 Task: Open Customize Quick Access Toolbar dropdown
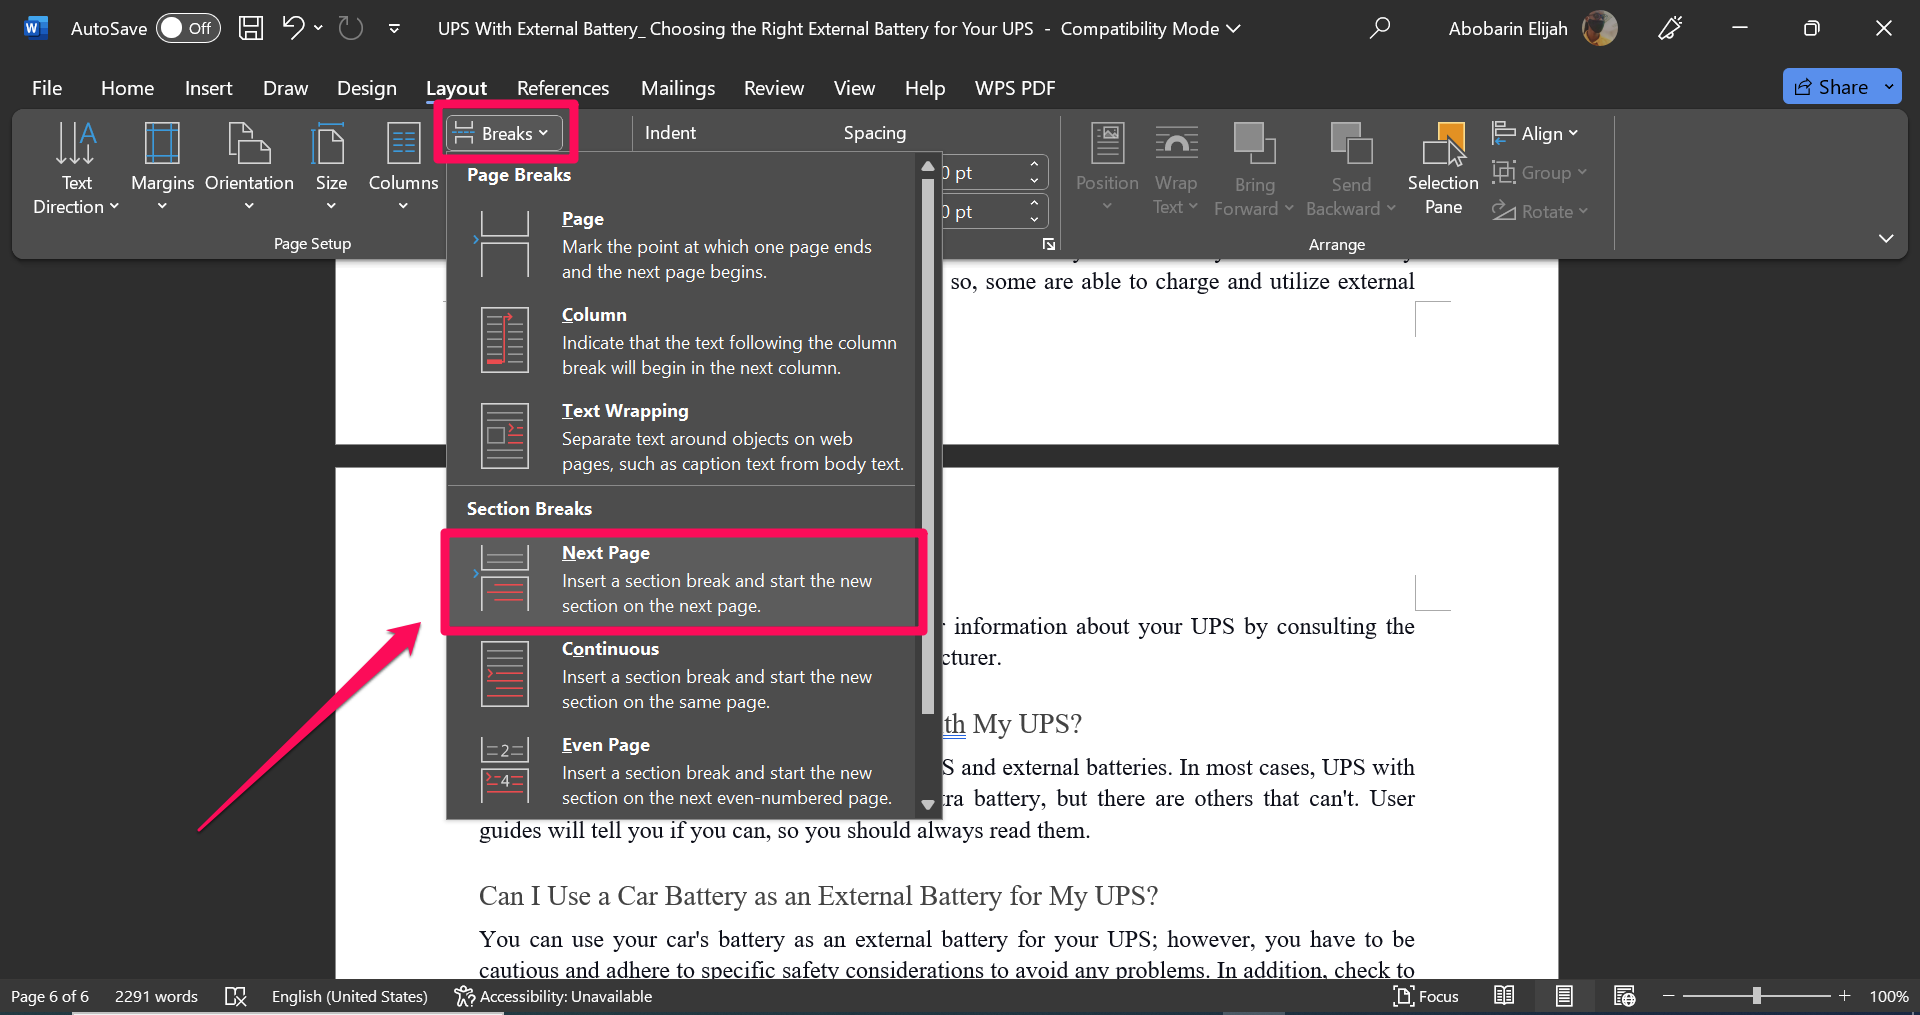tap(394, 28)
